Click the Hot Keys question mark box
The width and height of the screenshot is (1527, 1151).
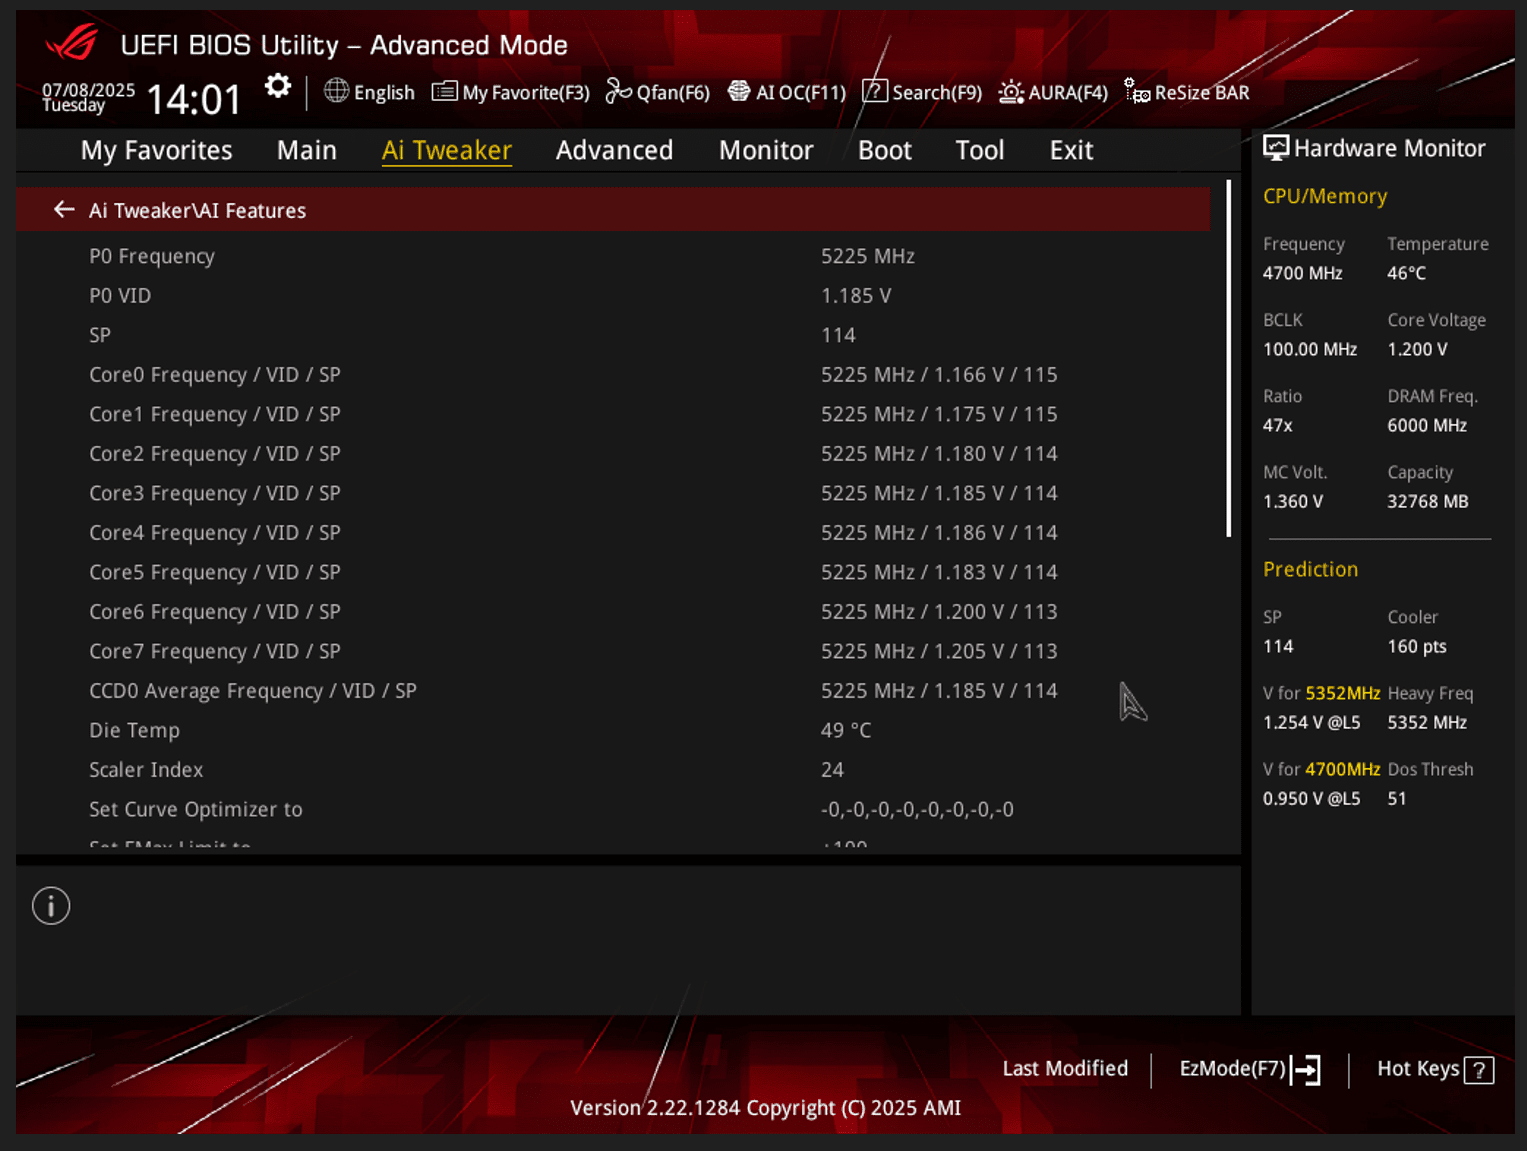(1479, 1070)
